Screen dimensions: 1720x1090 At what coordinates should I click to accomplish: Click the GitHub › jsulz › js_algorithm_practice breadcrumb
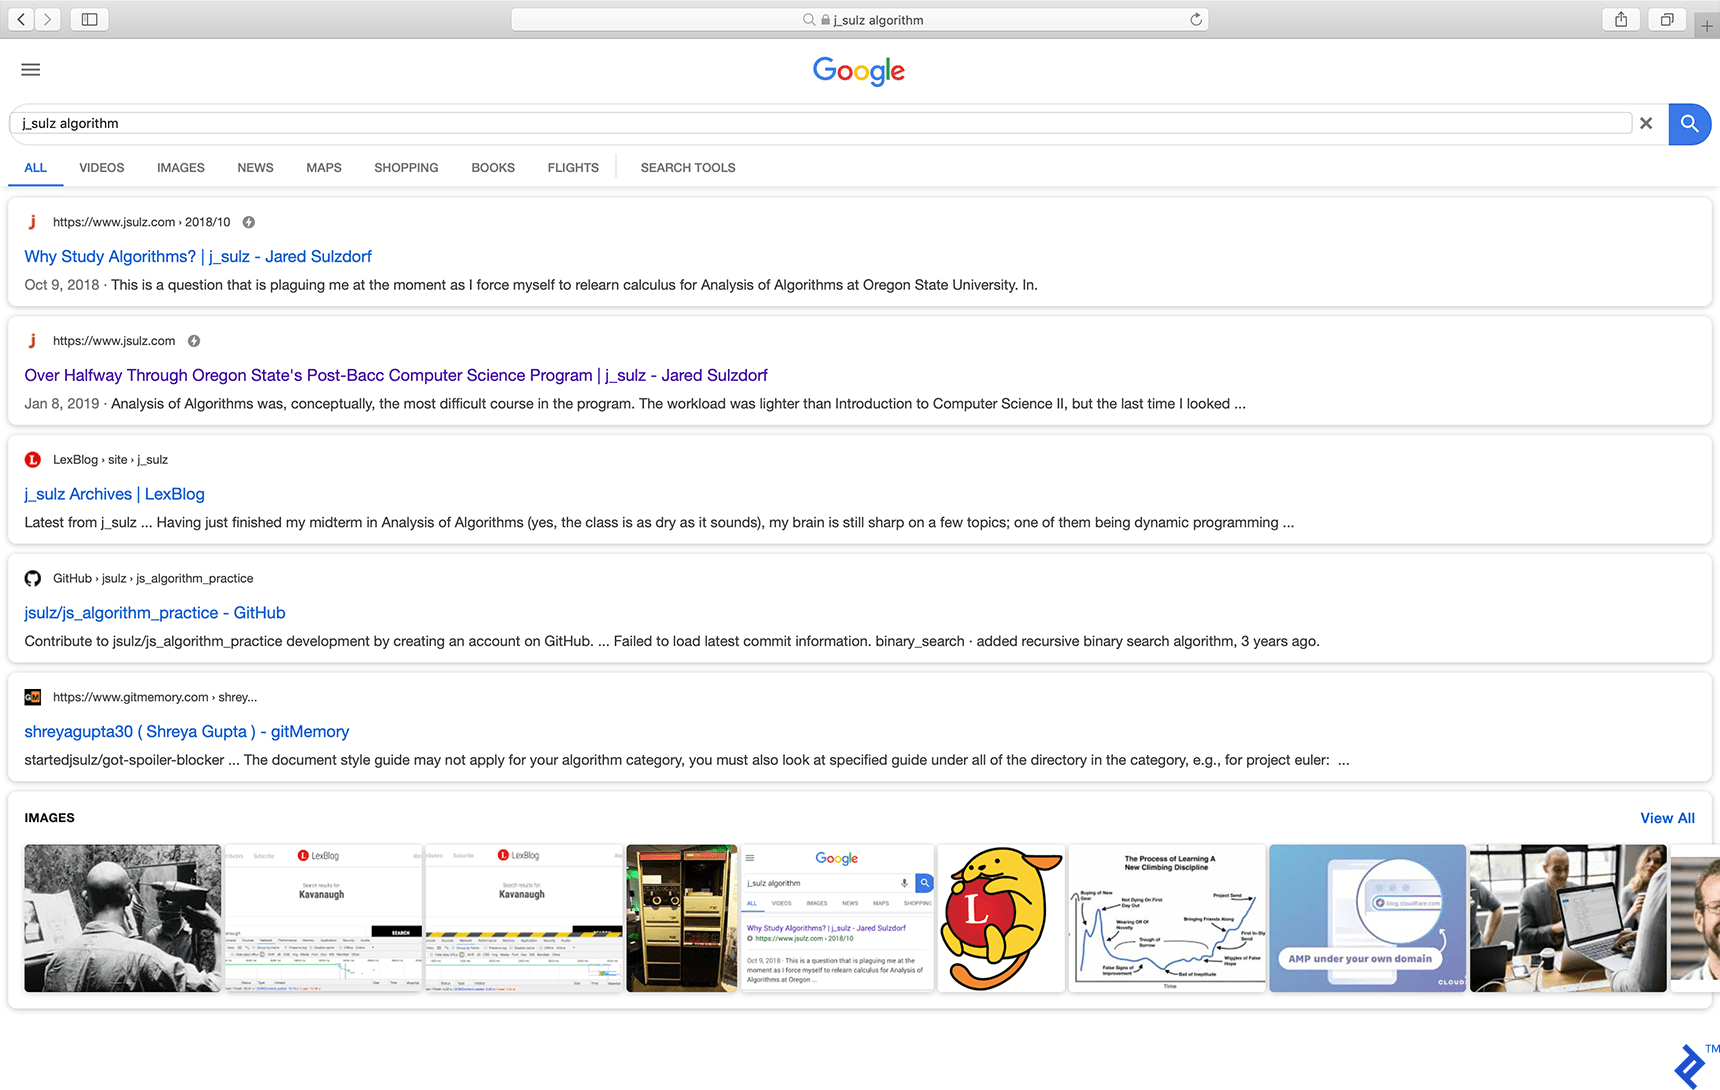click(153, 578)
